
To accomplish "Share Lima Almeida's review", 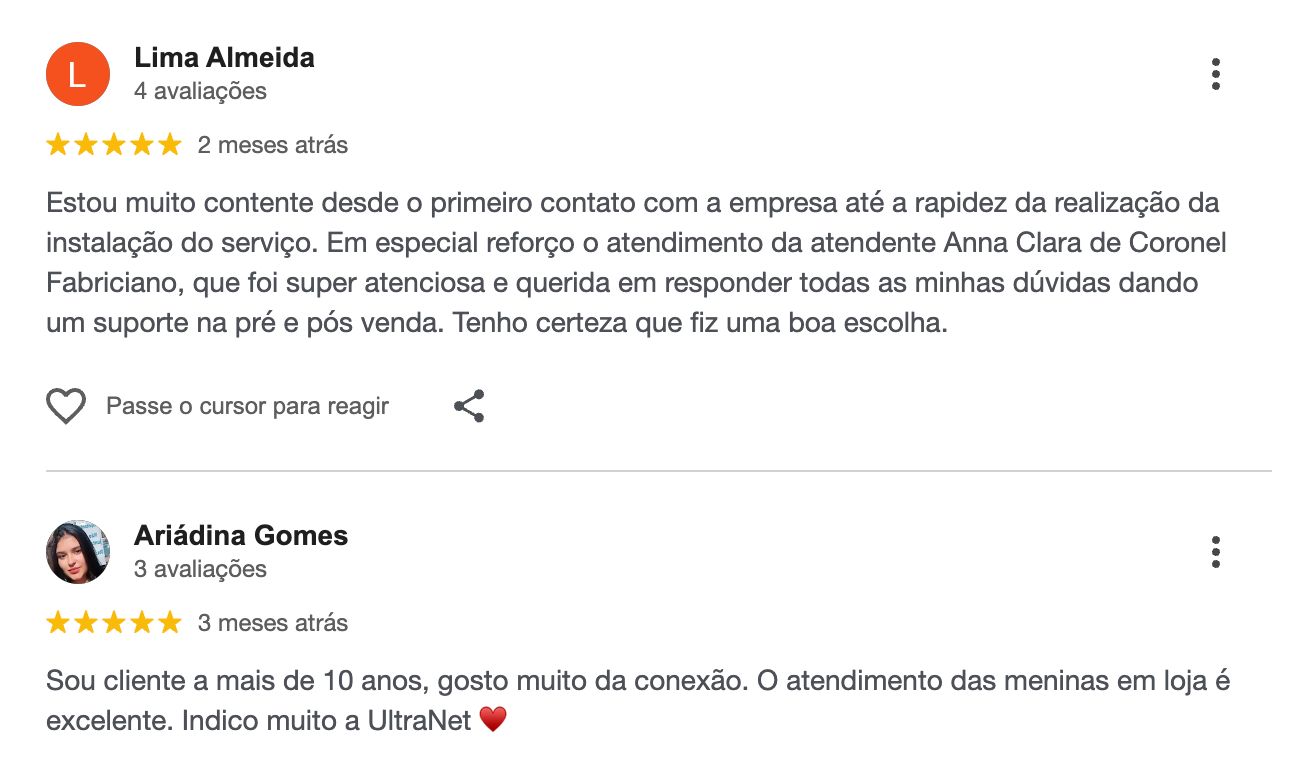I will pos(469,406).
